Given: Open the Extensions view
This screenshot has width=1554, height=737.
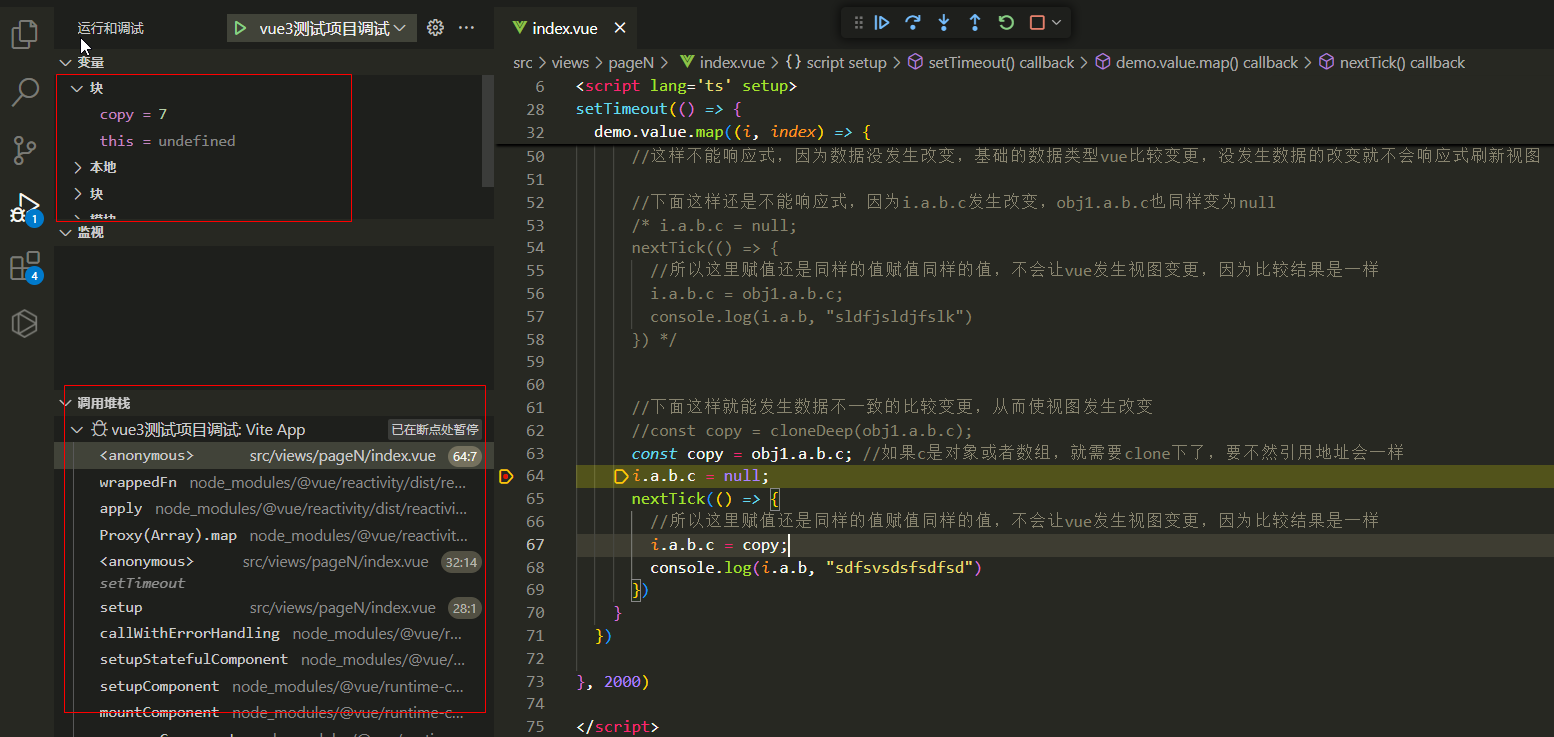Looking at the screenshot, I should (24, 267).
